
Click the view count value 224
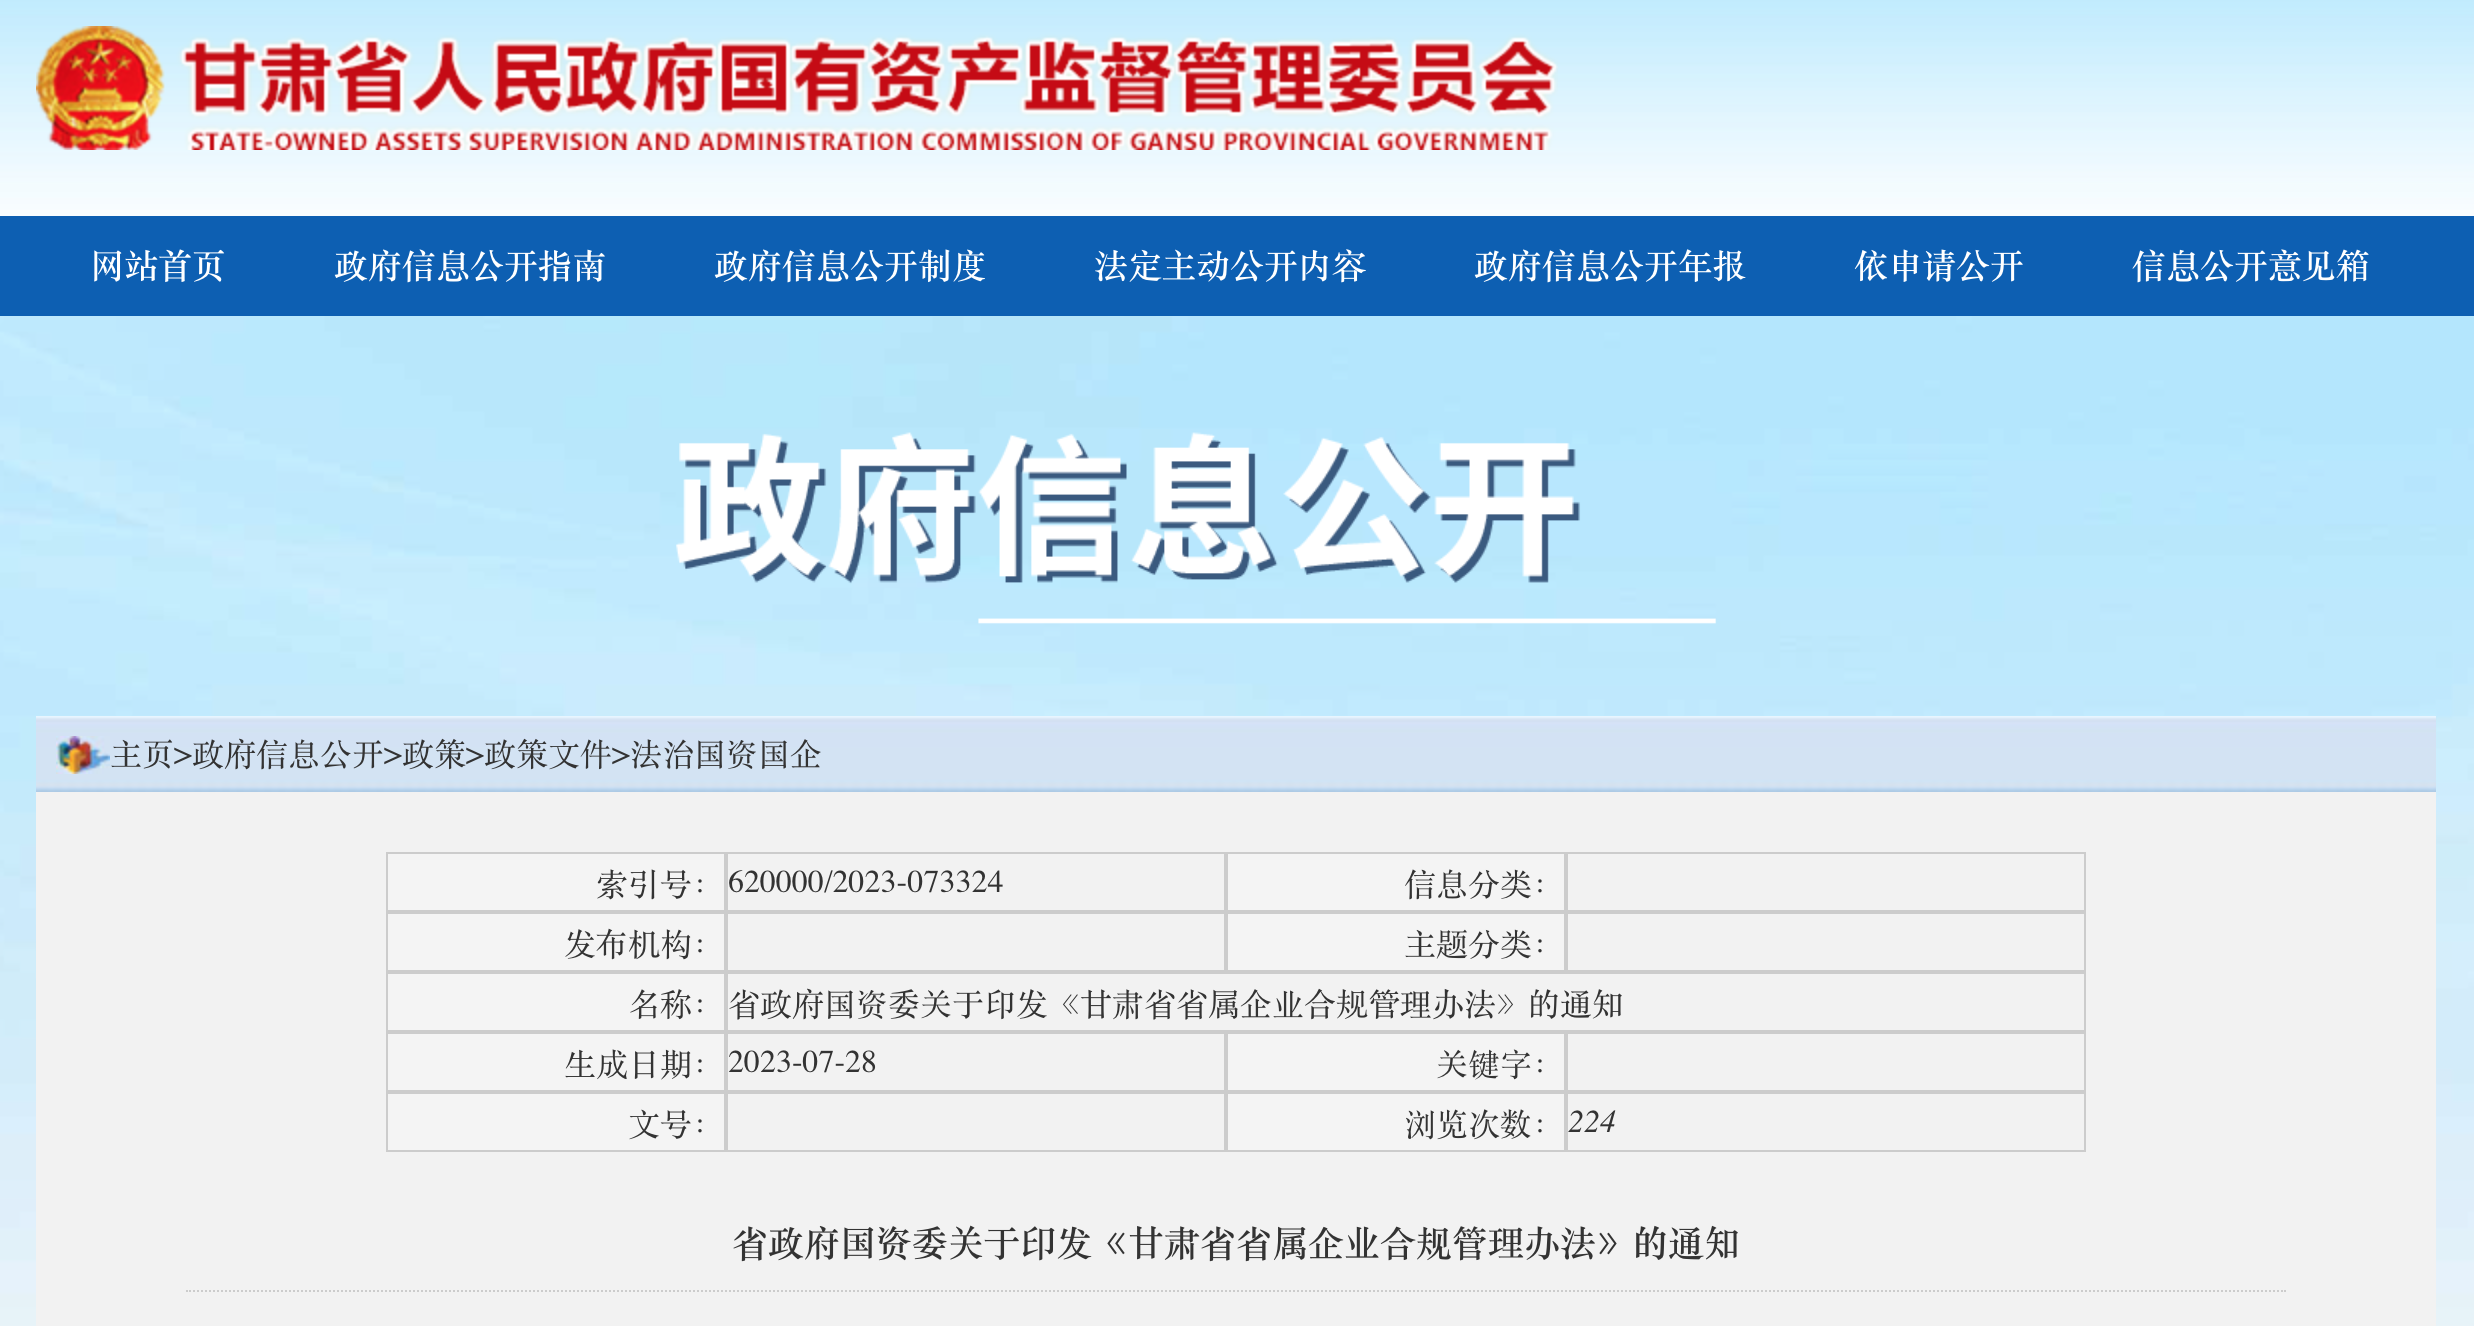(x=1591, y=1122)
